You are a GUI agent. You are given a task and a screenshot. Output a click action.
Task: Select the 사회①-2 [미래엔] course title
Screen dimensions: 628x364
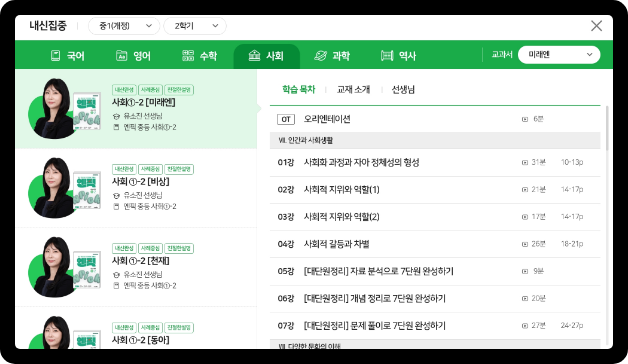click(x=143, y=103)
